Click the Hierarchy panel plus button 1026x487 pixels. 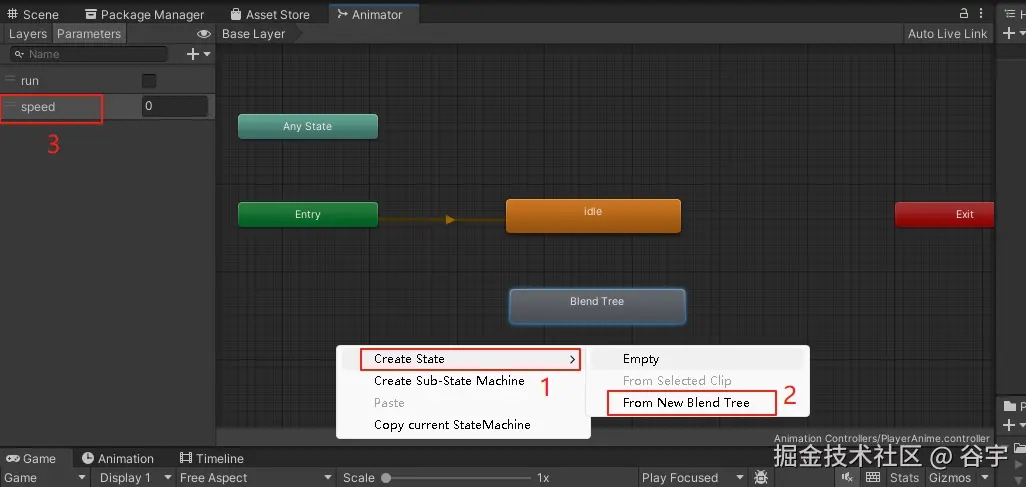click(x=1008, y=33)
